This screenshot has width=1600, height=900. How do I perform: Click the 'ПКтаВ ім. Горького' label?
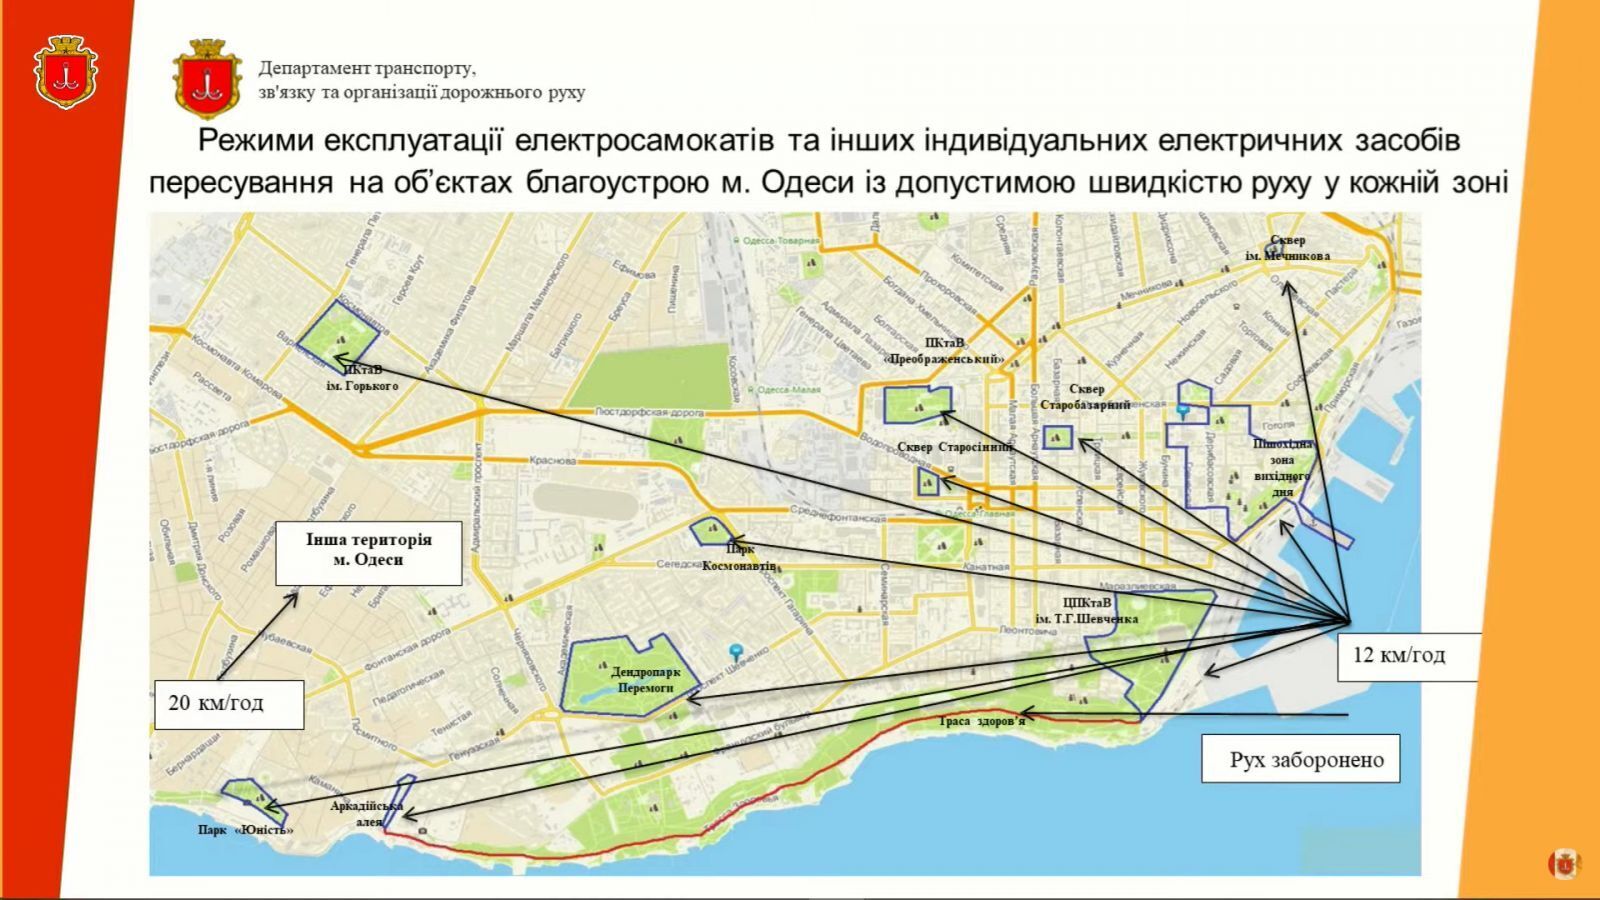362,378
